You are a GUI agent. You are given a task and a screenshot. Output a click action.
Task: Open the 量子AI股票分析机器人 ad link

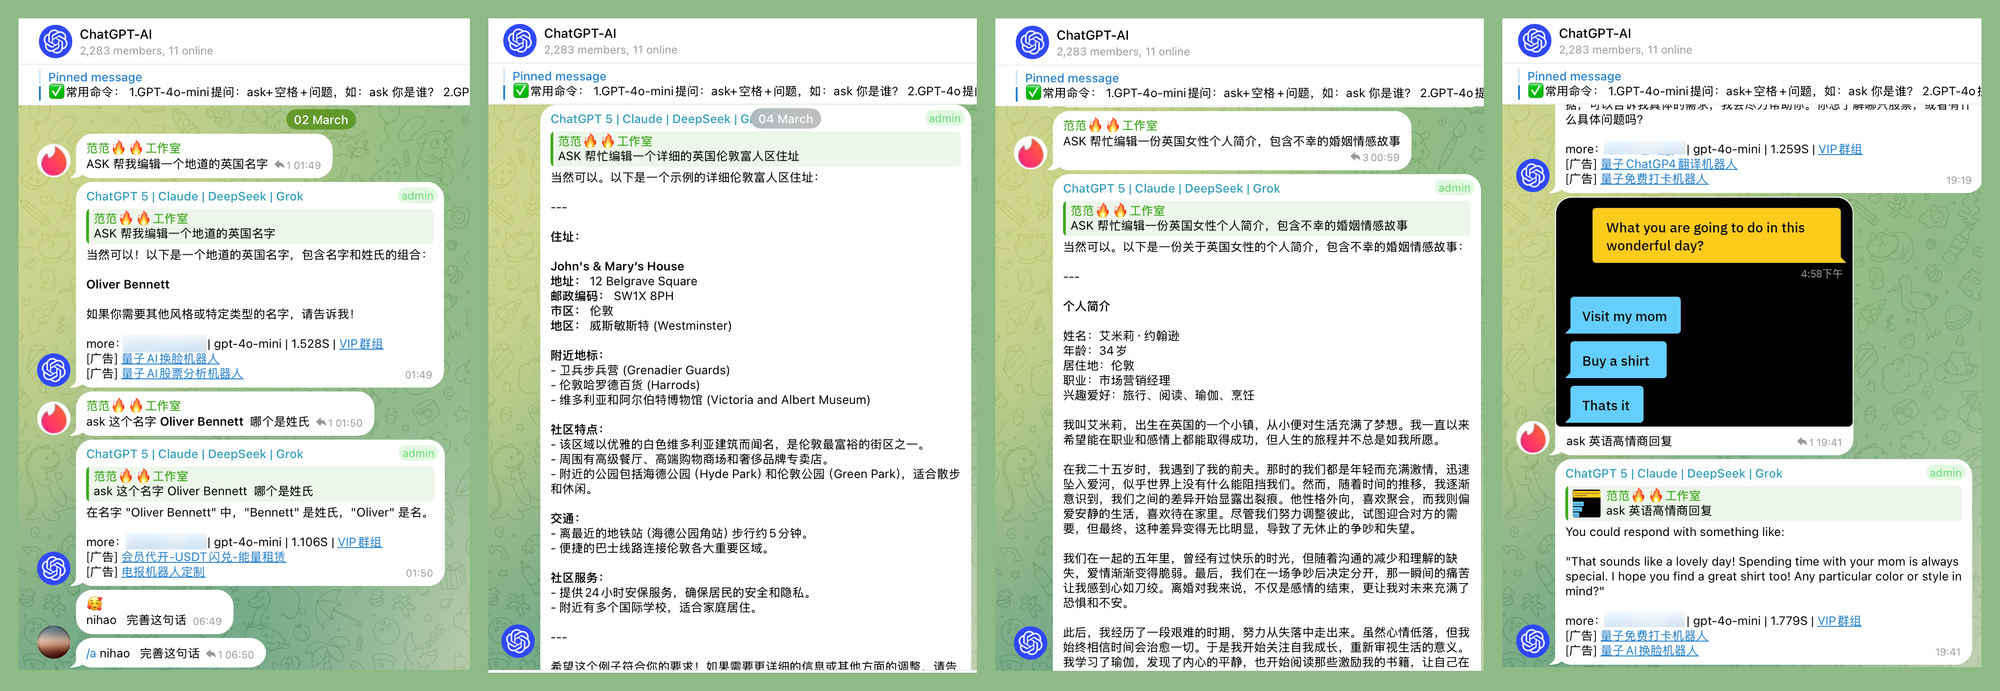[182, 374]
